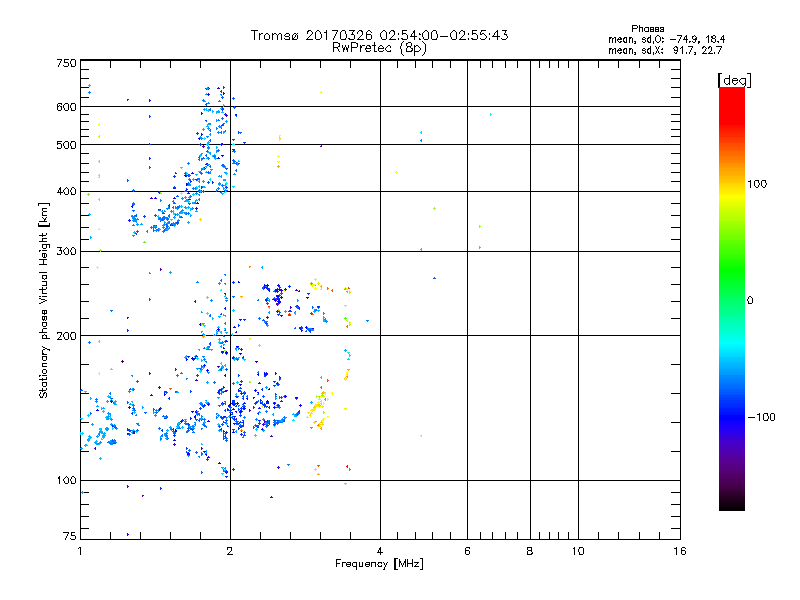Click the y-axis tick label '75'
The image size is (800, 600).
70,536
